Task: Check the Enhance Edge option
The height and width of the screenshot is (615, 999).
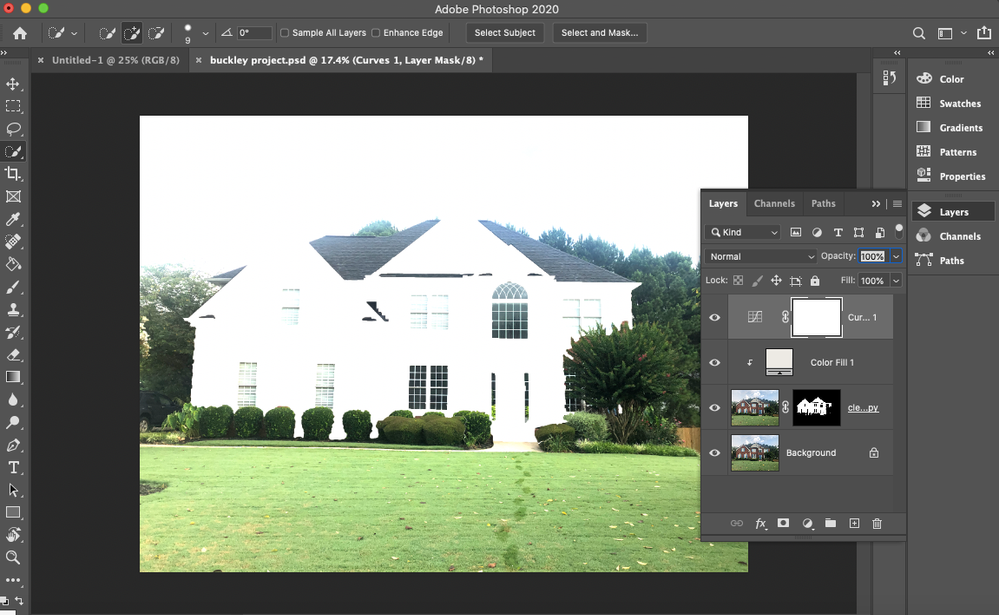Action: point(377,32)
